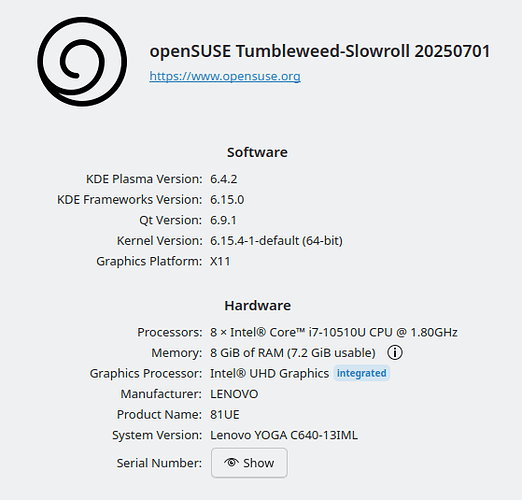Click the Graphics Platform value X11
Viewport: 522px width, 500px height.
tap(220, 261)
